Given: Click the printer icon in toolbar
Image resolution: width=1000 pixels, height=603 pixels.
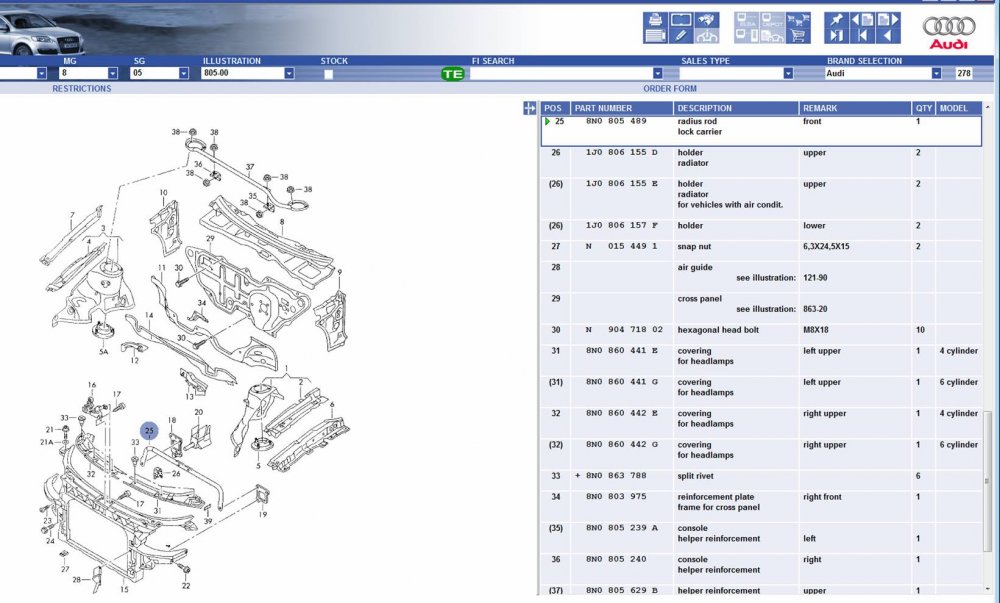Looking at the screenshot, I should pyautogui.click(x=656, y=20).
